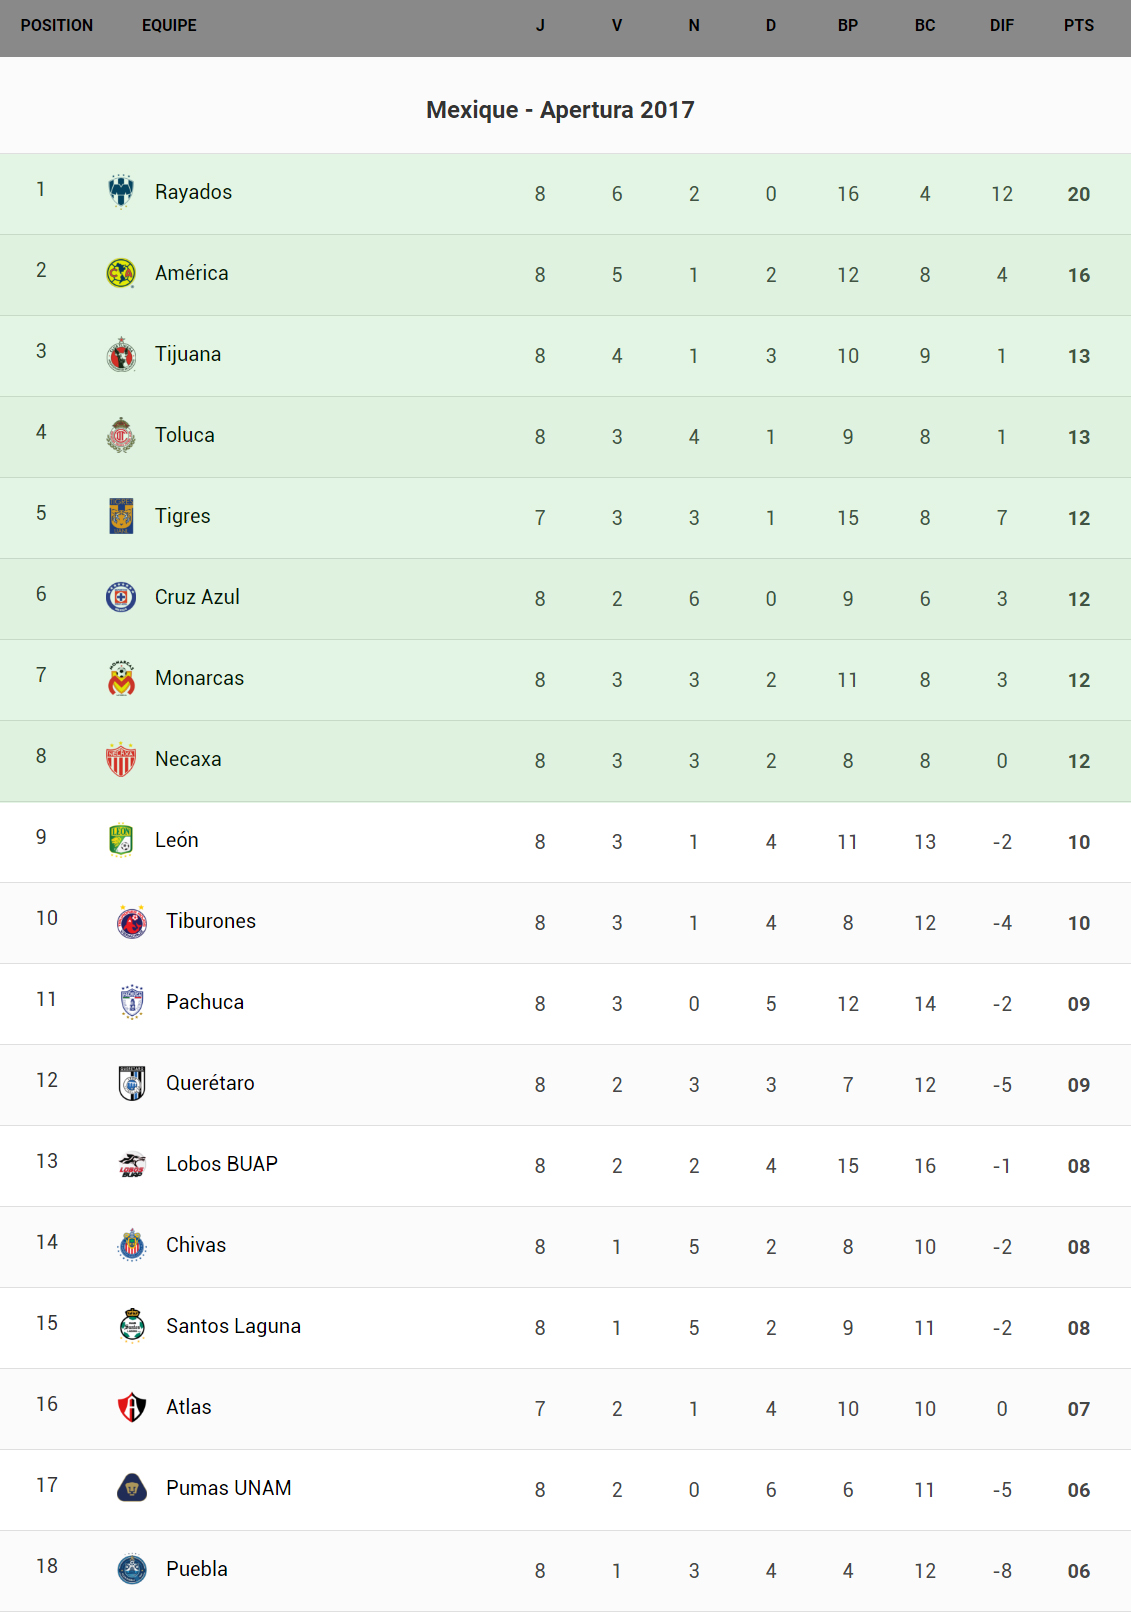
Task: Select the EQUIPE column header
Action: tap(169, 26)
